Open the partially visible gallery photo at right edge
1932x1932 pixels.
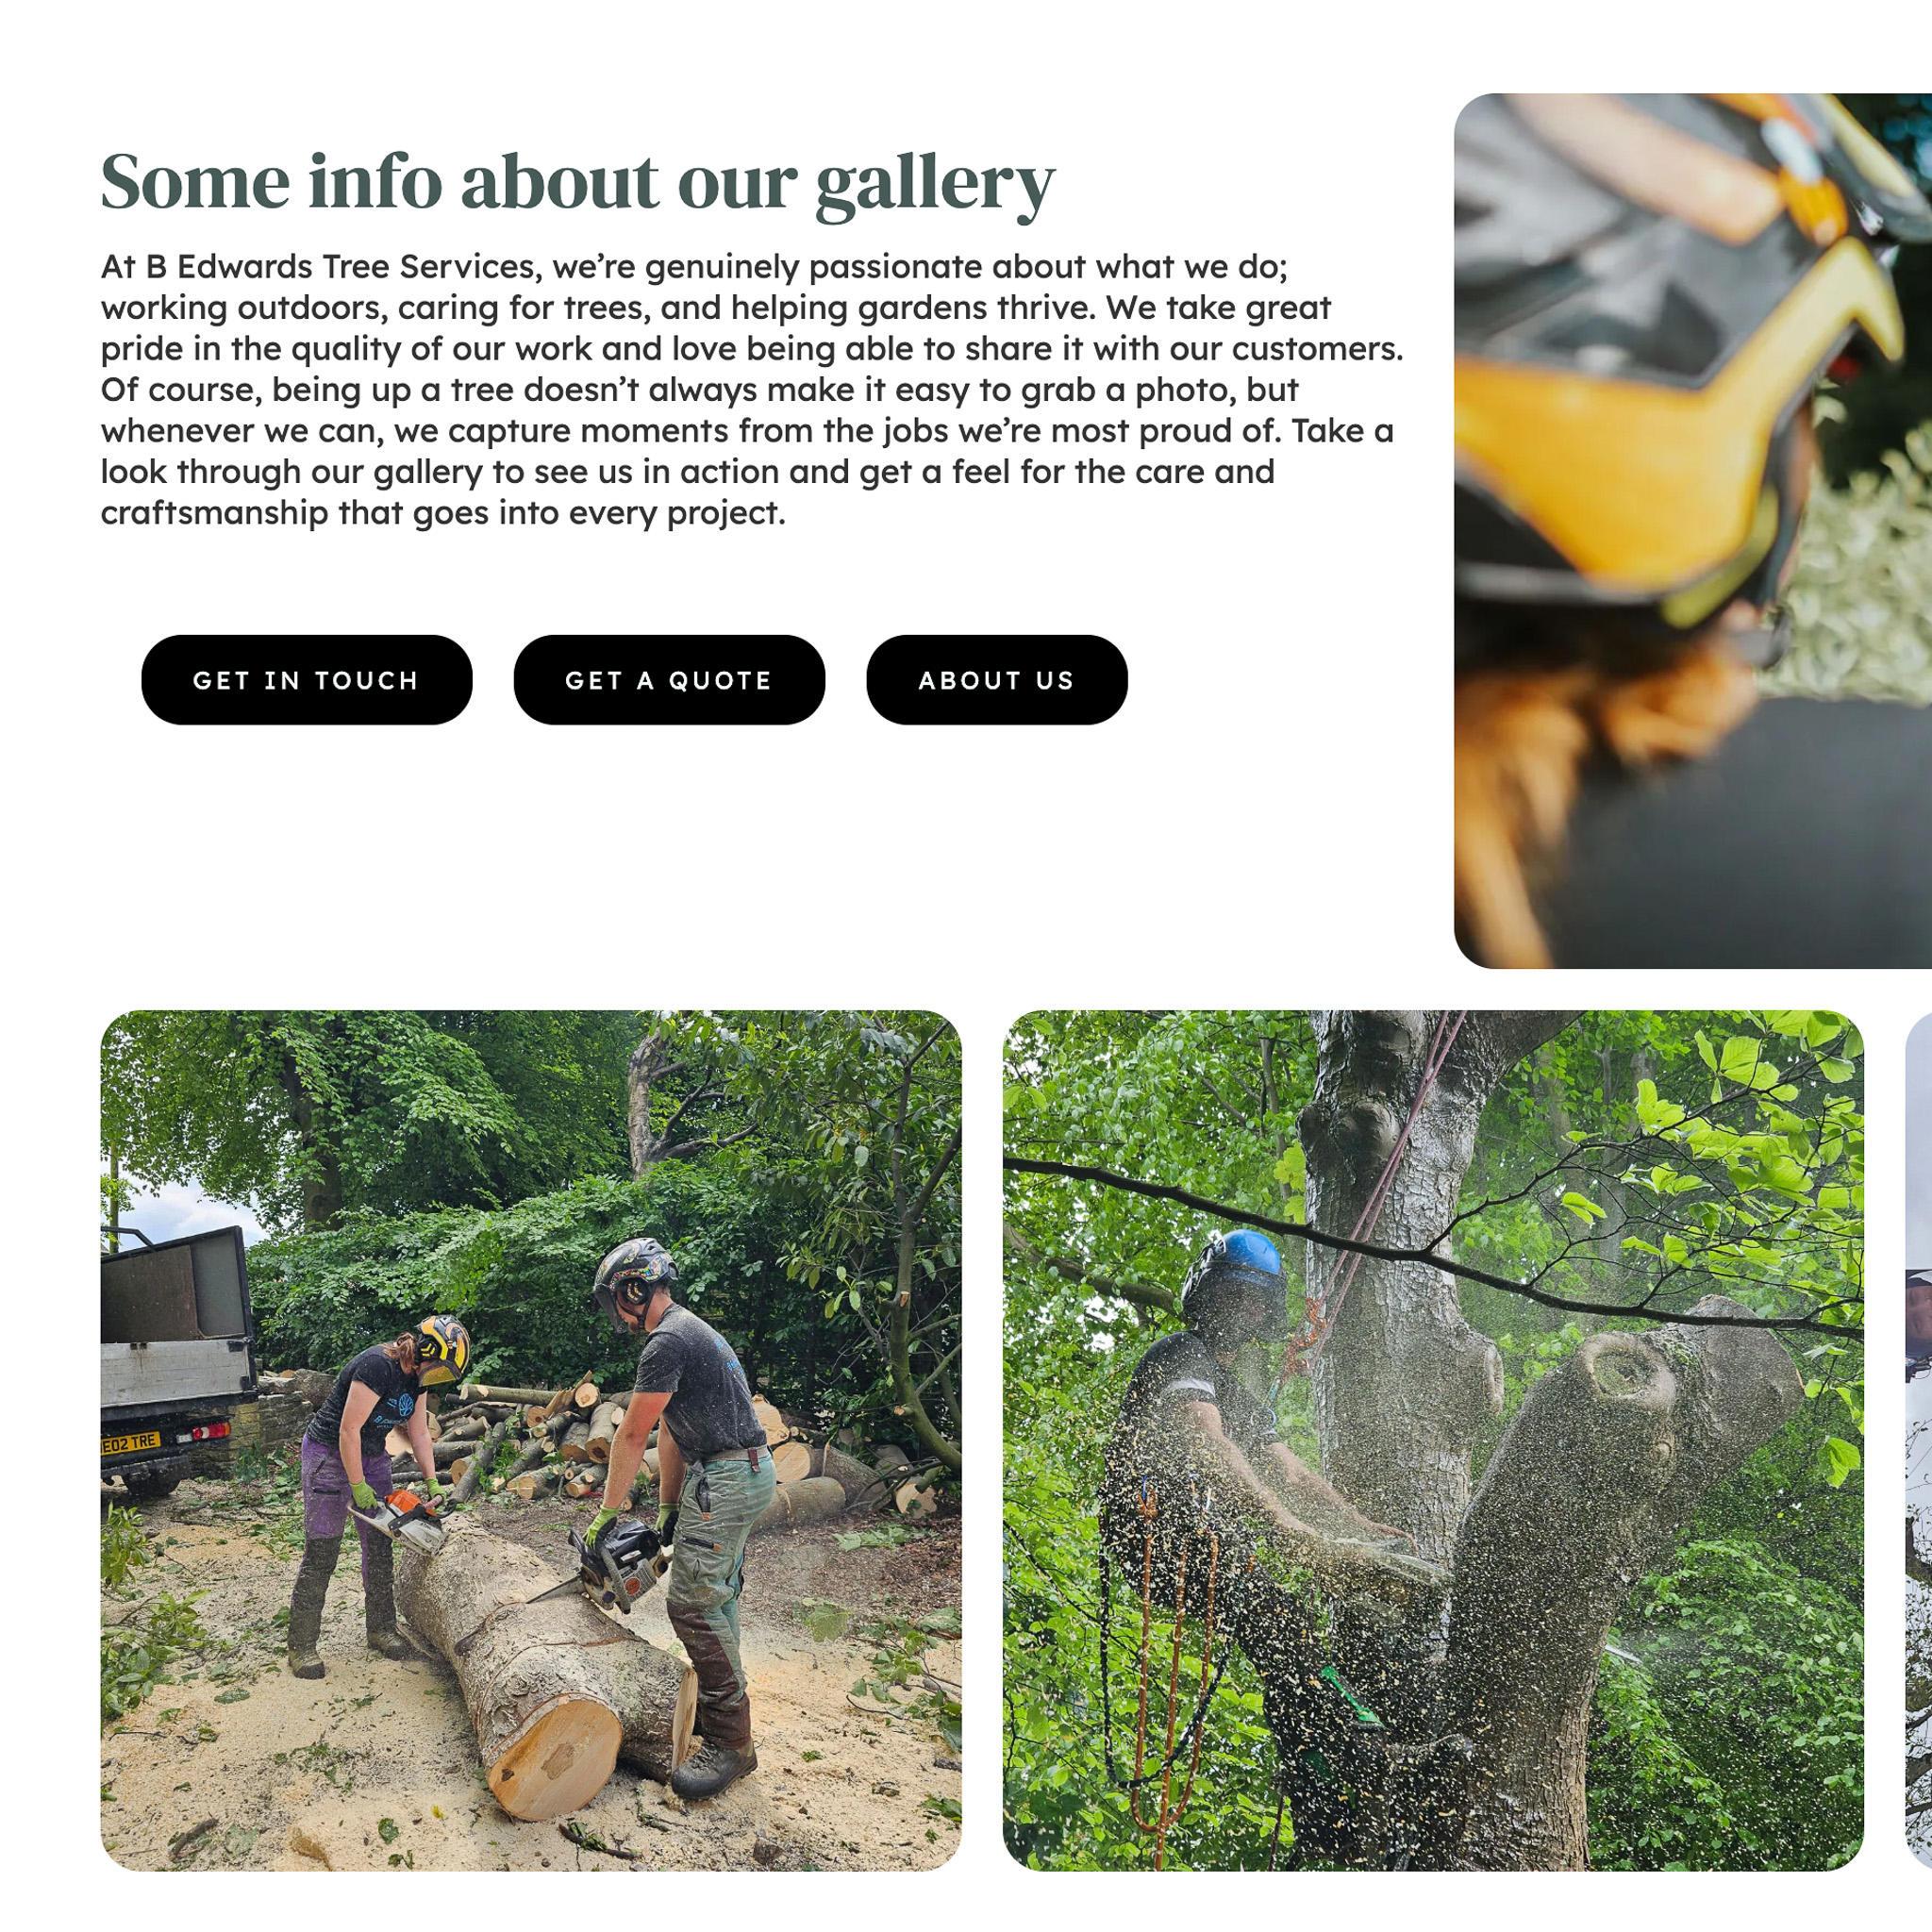tap(1919, 1441)
